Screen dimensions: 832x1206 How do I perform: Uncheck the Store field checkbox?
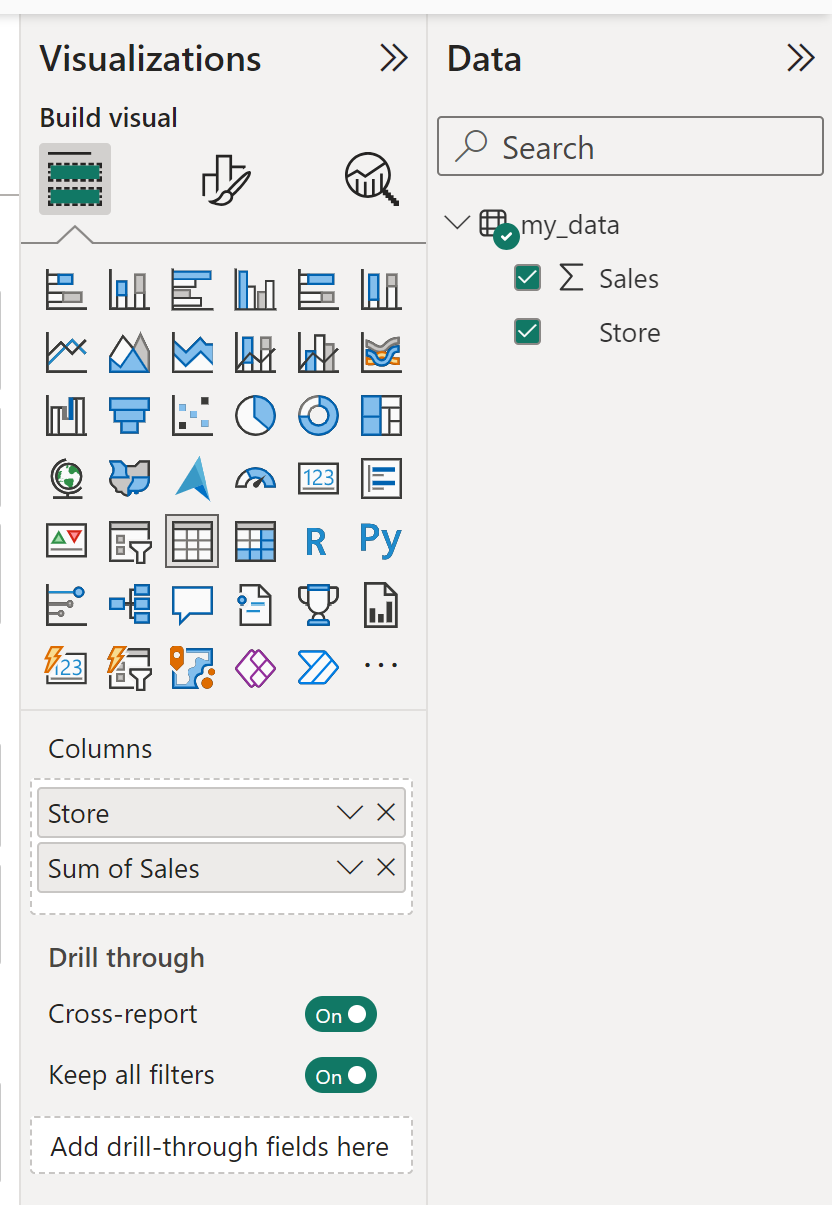pyautogui.click(x=527, y=331)
